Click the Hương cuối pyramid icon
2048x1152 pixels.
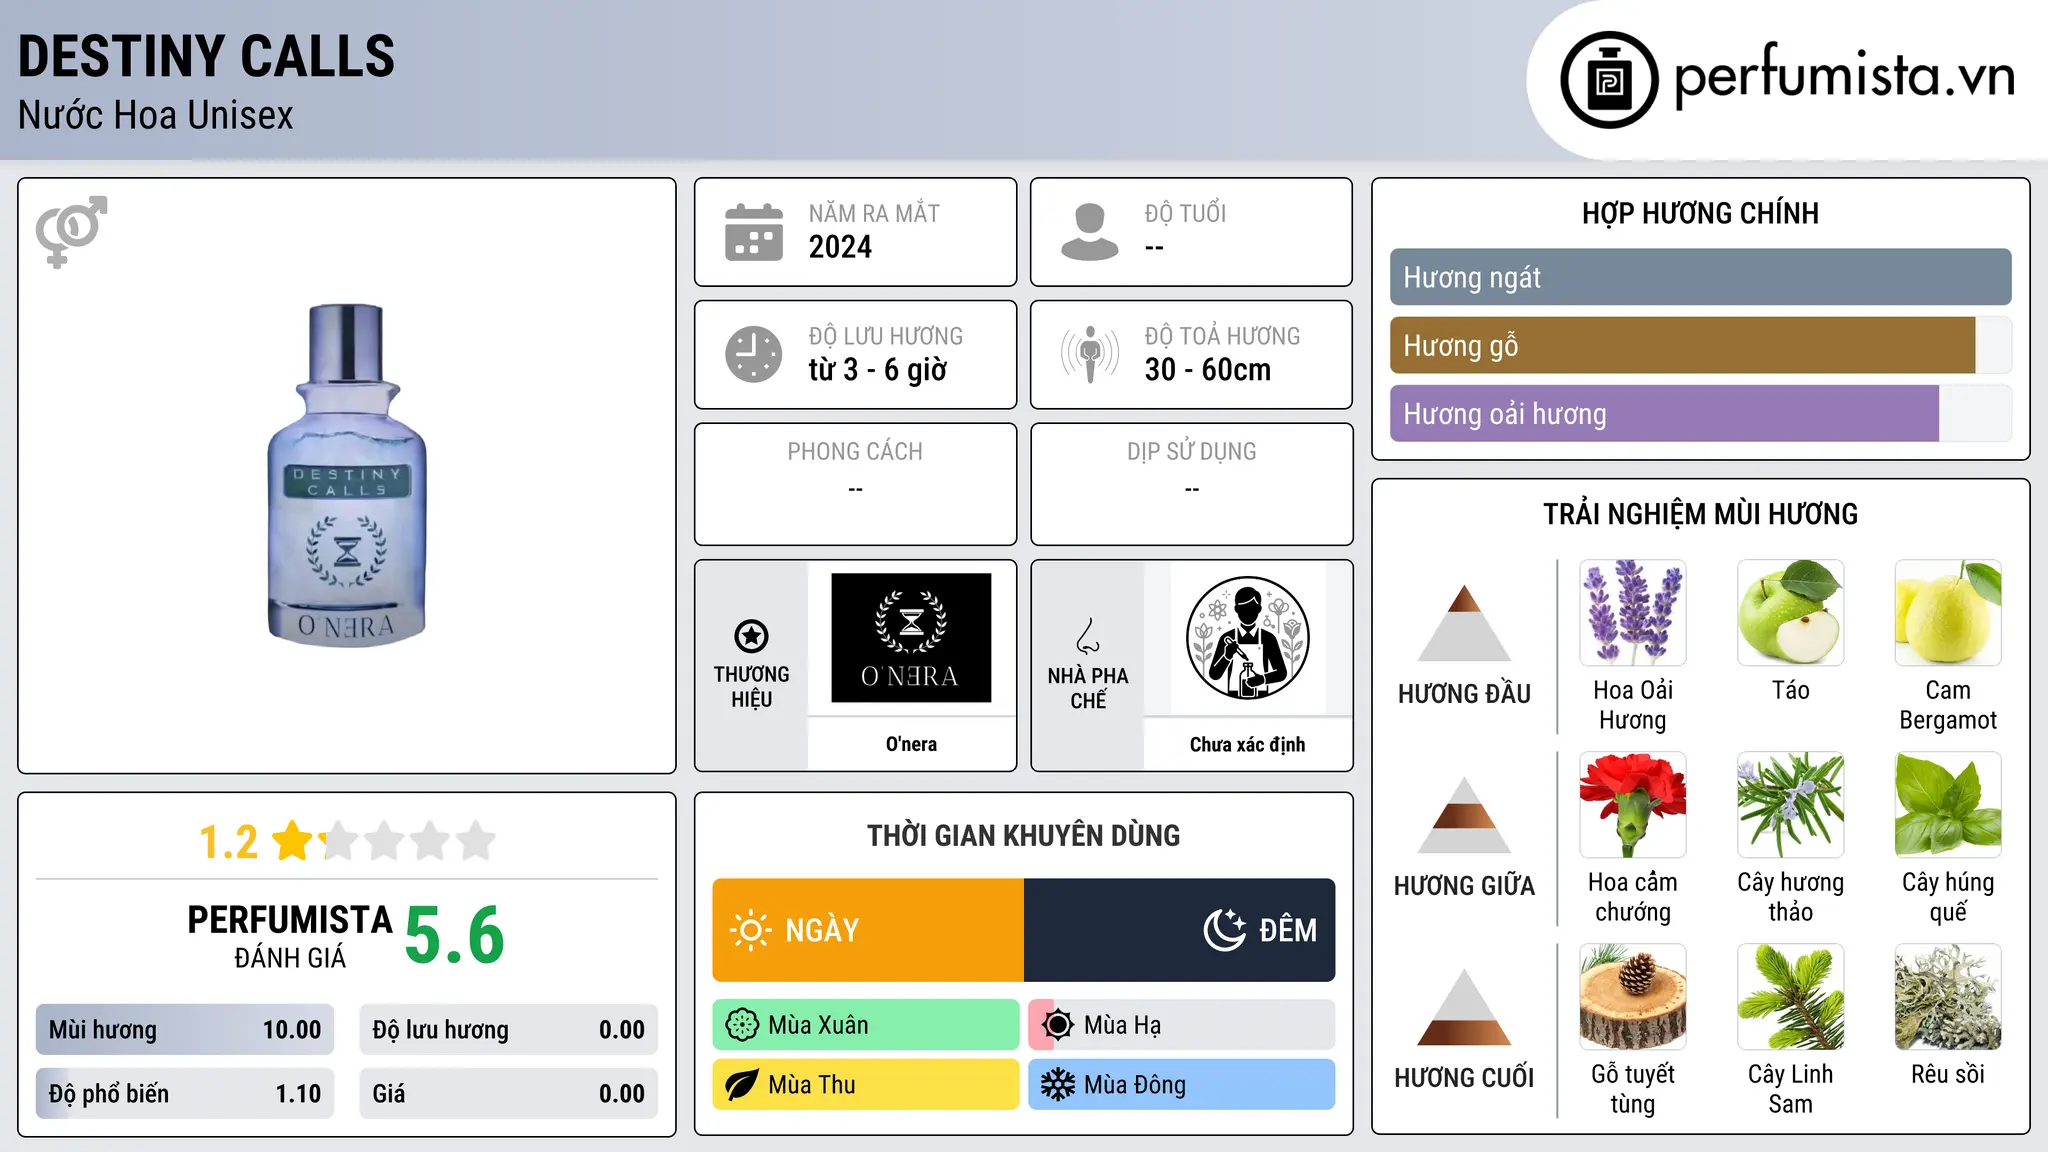pyautogui.click(x=1464, y=1007)
